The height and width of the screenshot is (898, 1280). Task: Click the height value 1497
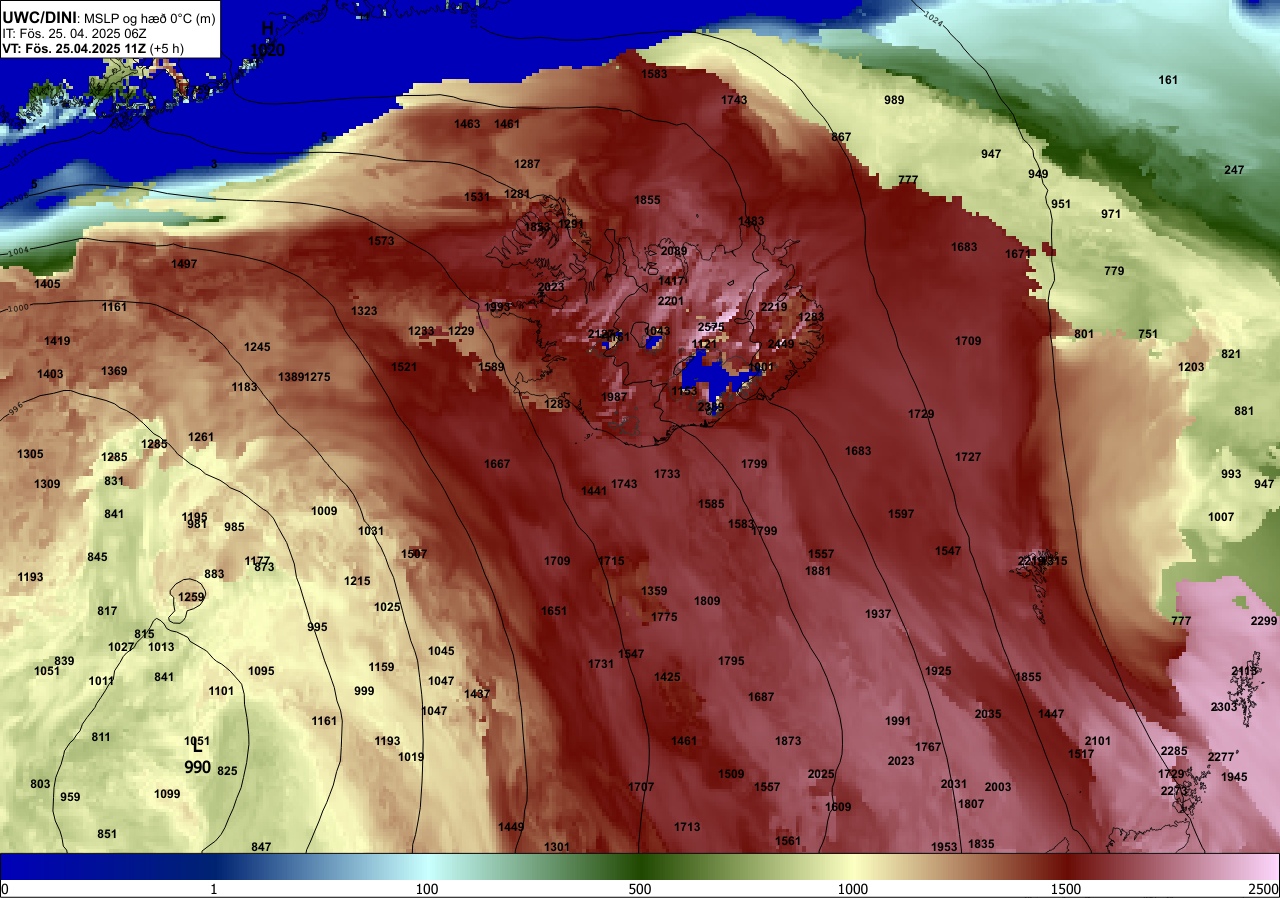[184, 264]
